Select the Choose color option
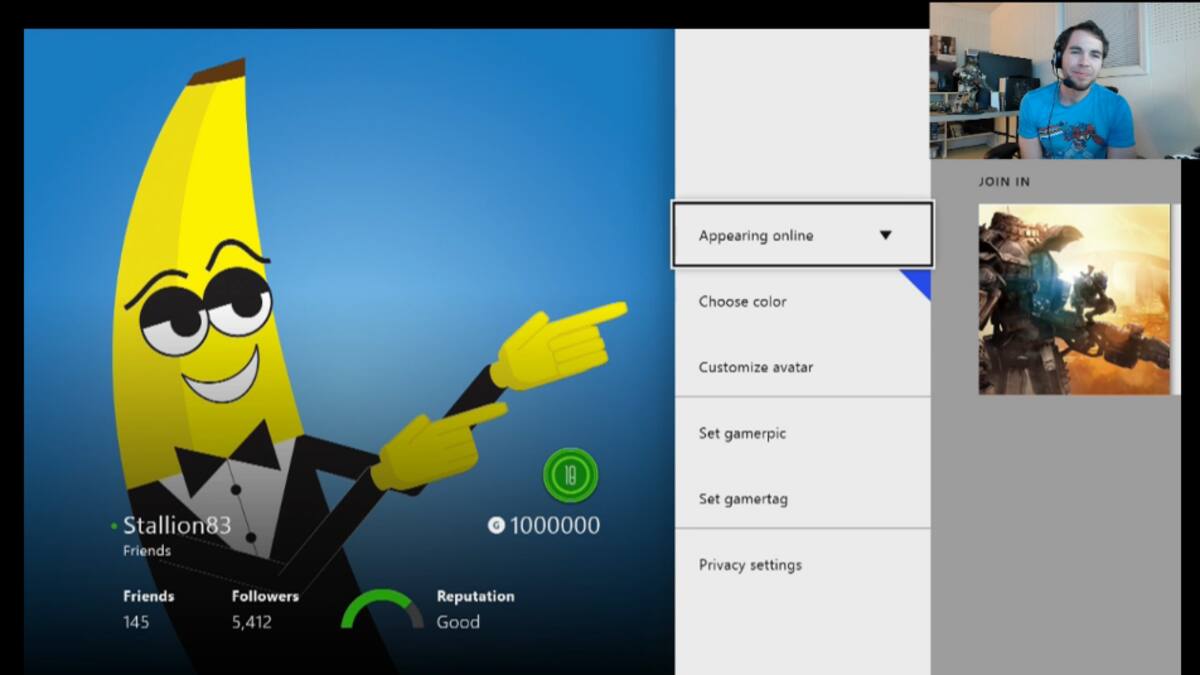This screenshot has height=675, width=1200. (x=743, y=301)
